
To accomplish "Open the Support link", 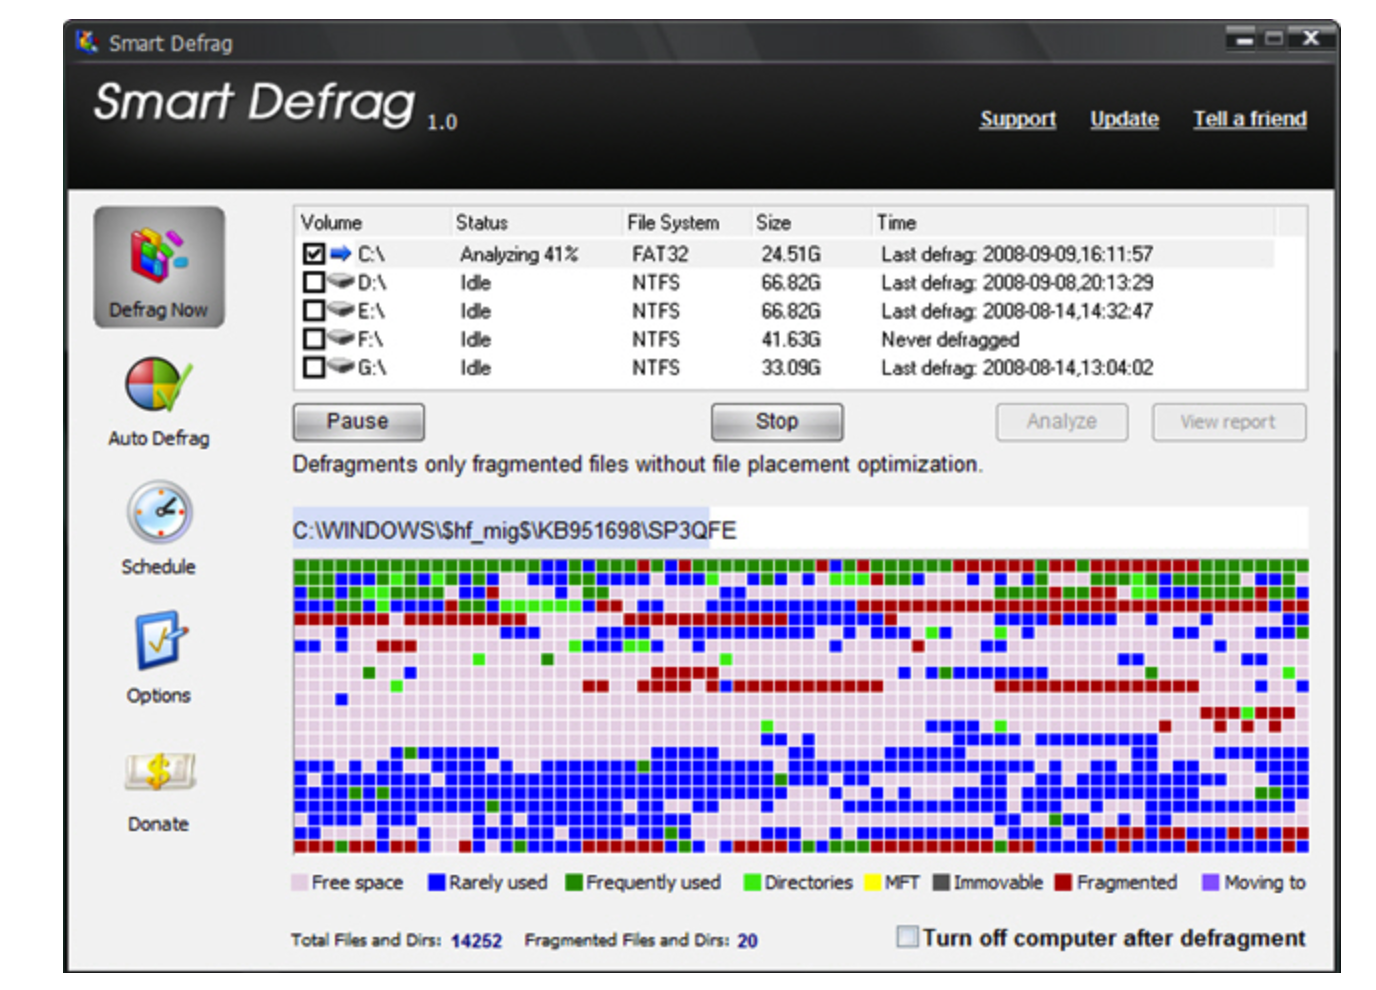I will (1018, 119).
